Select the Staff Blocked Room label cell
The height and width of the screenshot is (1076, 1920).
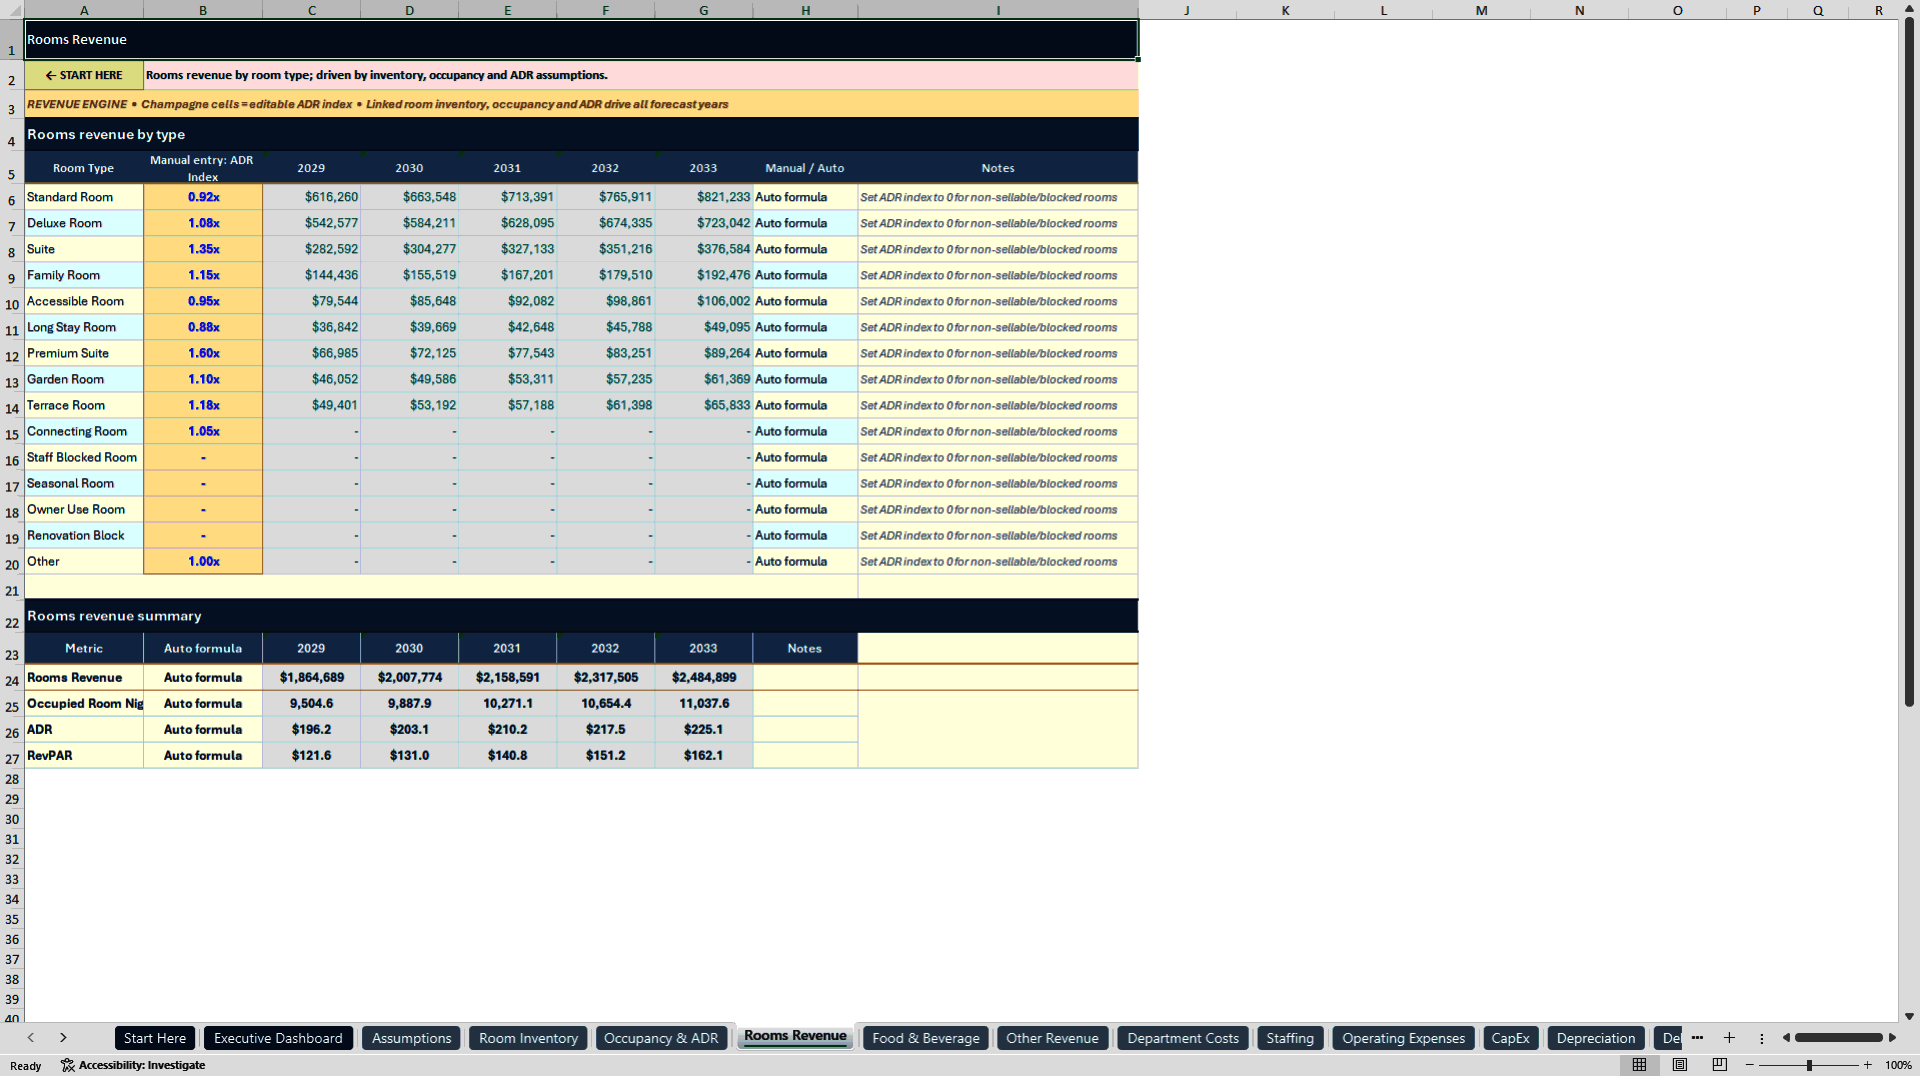point(84,457)
